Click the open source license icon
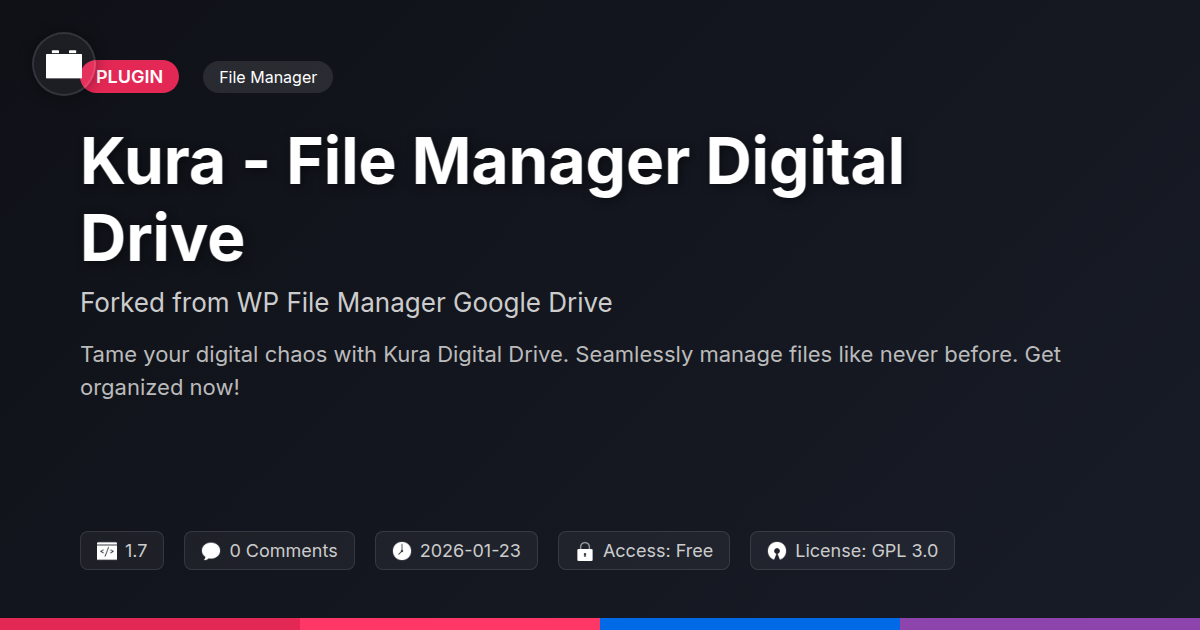Viewport: 1200px width, 630px height. (x=777, y=551)
